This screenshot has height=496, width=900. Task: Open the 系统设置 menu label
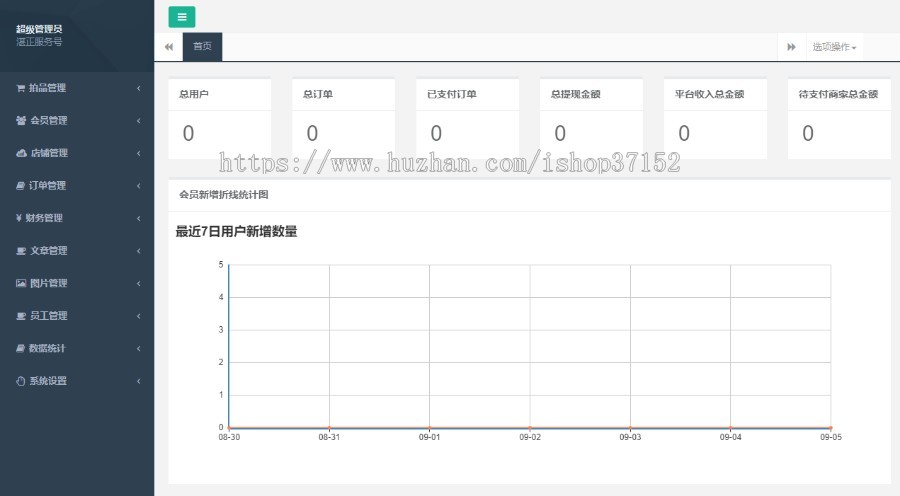pyautogui.click(x=48, y=381)
